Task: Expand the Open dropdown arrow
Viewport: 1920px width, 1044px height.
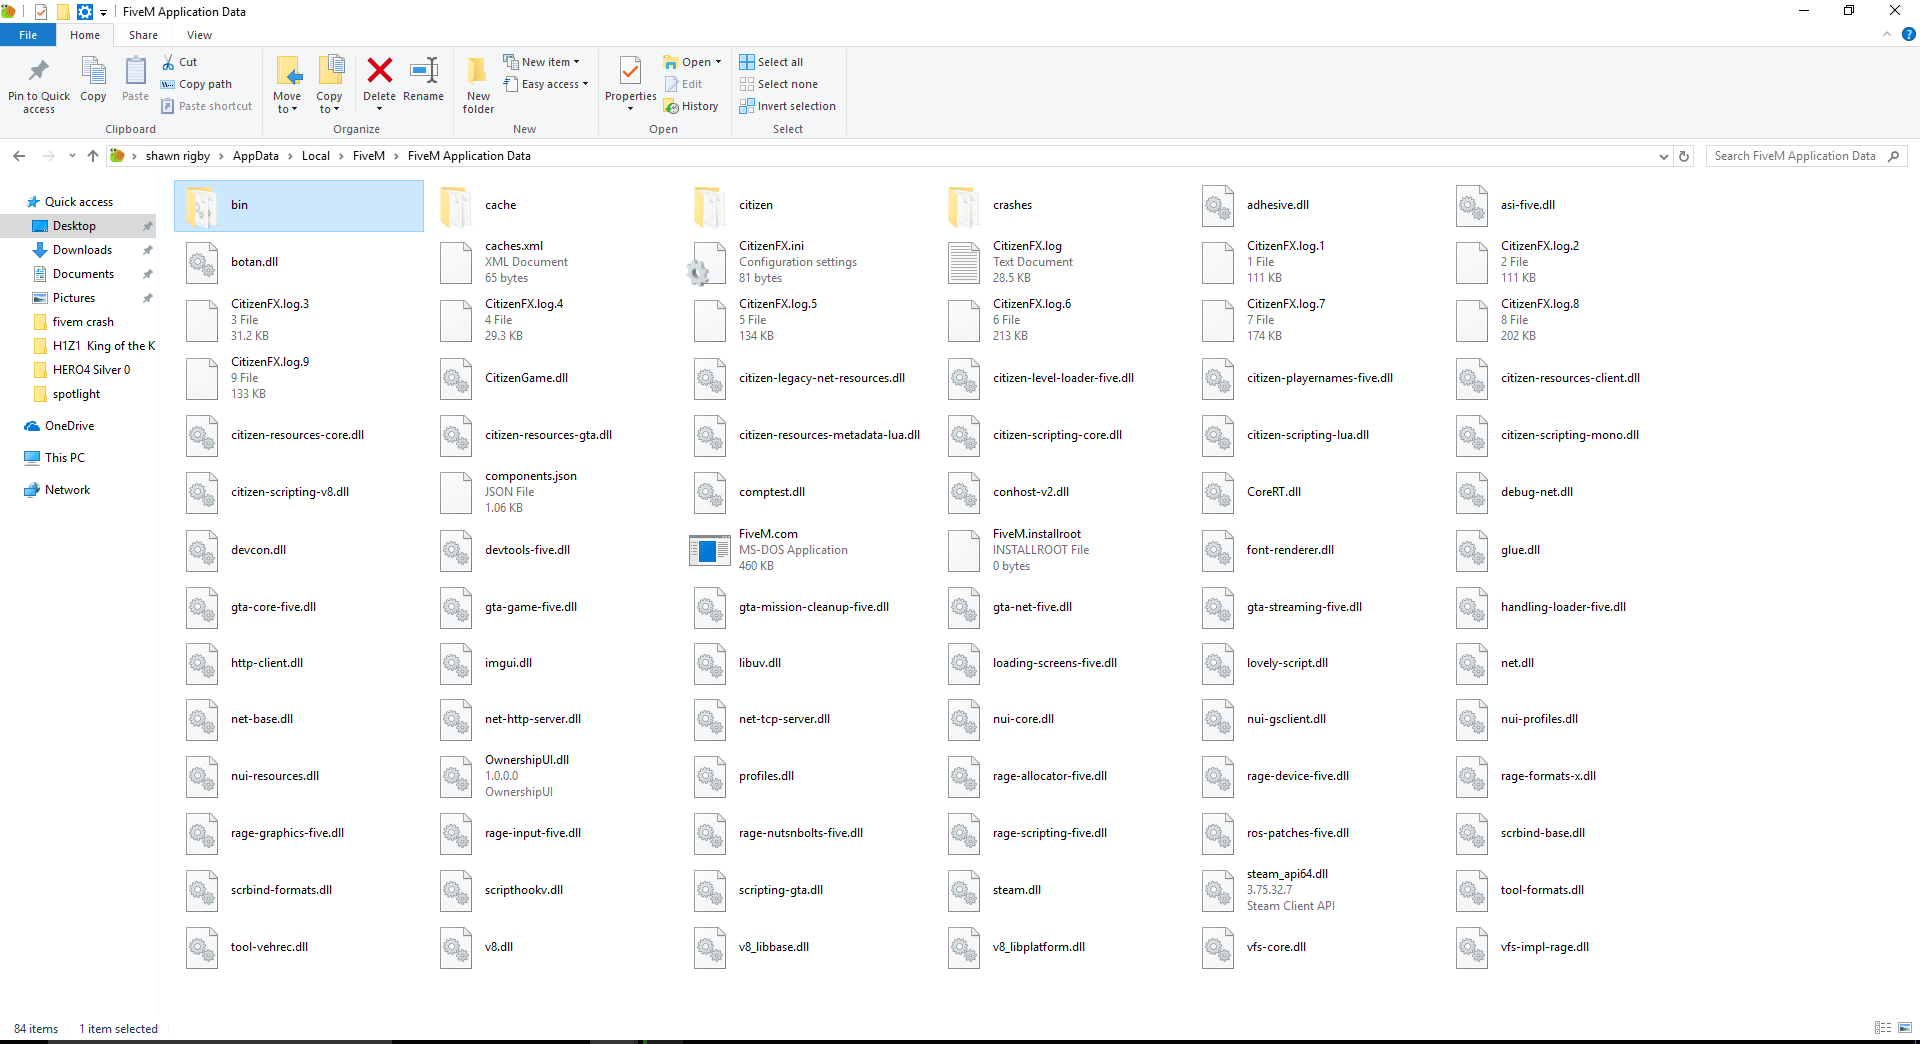Action: tap(718, 62)
